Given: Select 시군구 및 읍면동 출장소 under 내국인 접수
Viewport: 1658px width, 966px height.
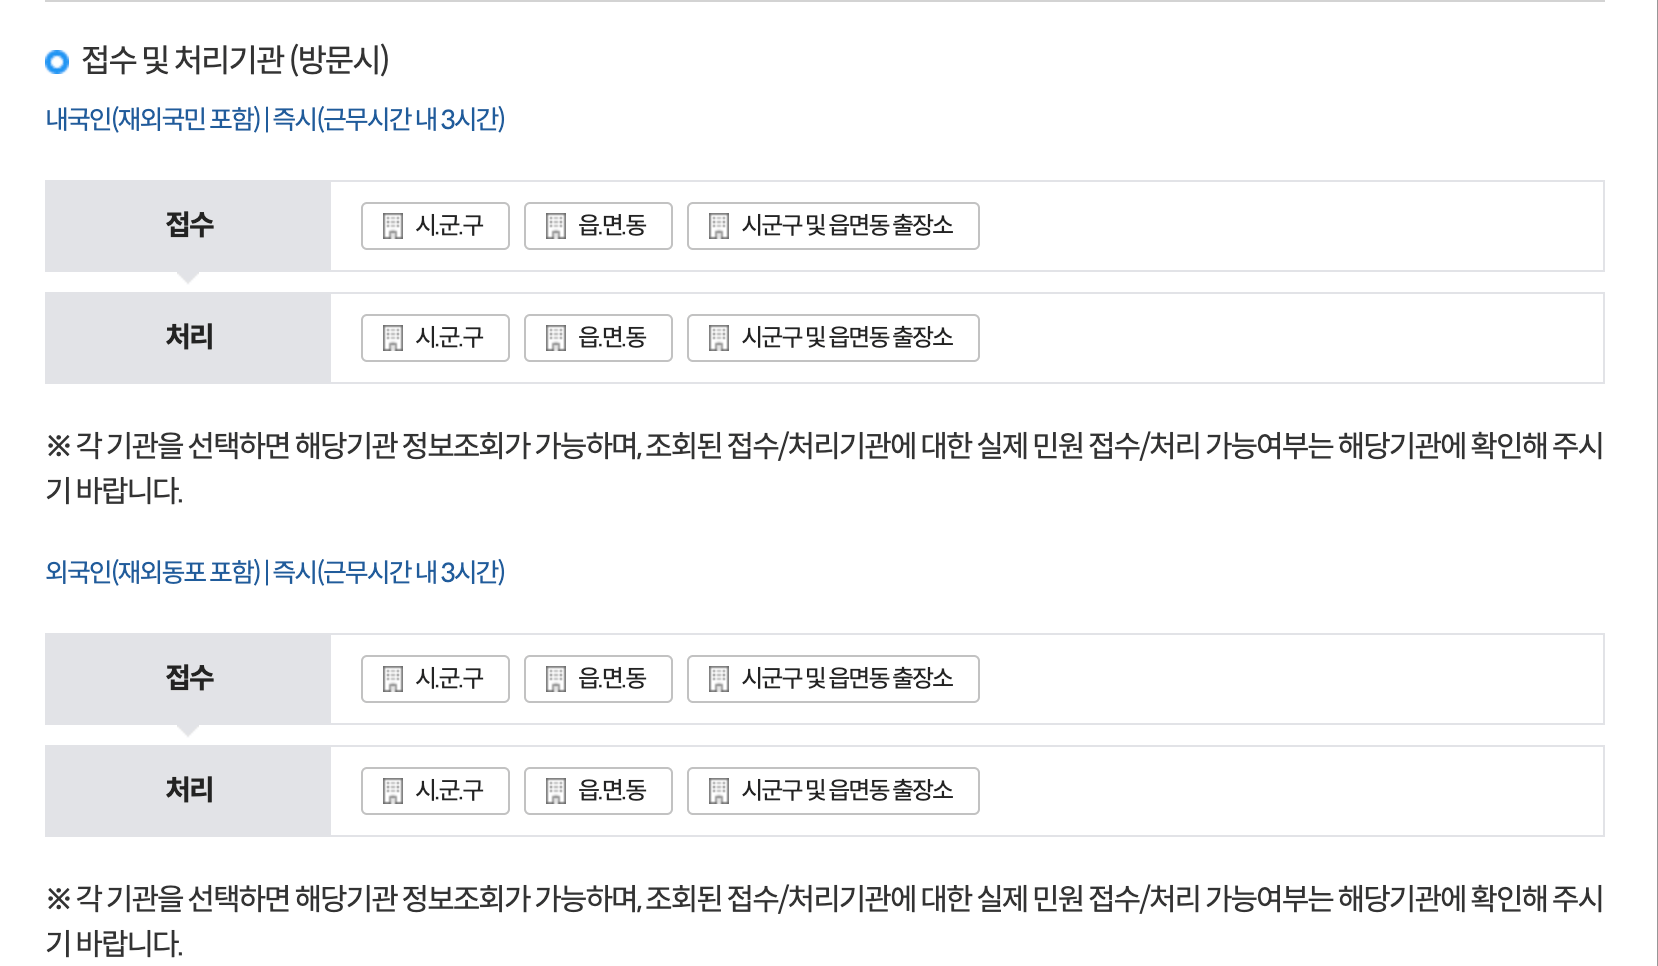Looking at the screenshot, I should point(832,227).
